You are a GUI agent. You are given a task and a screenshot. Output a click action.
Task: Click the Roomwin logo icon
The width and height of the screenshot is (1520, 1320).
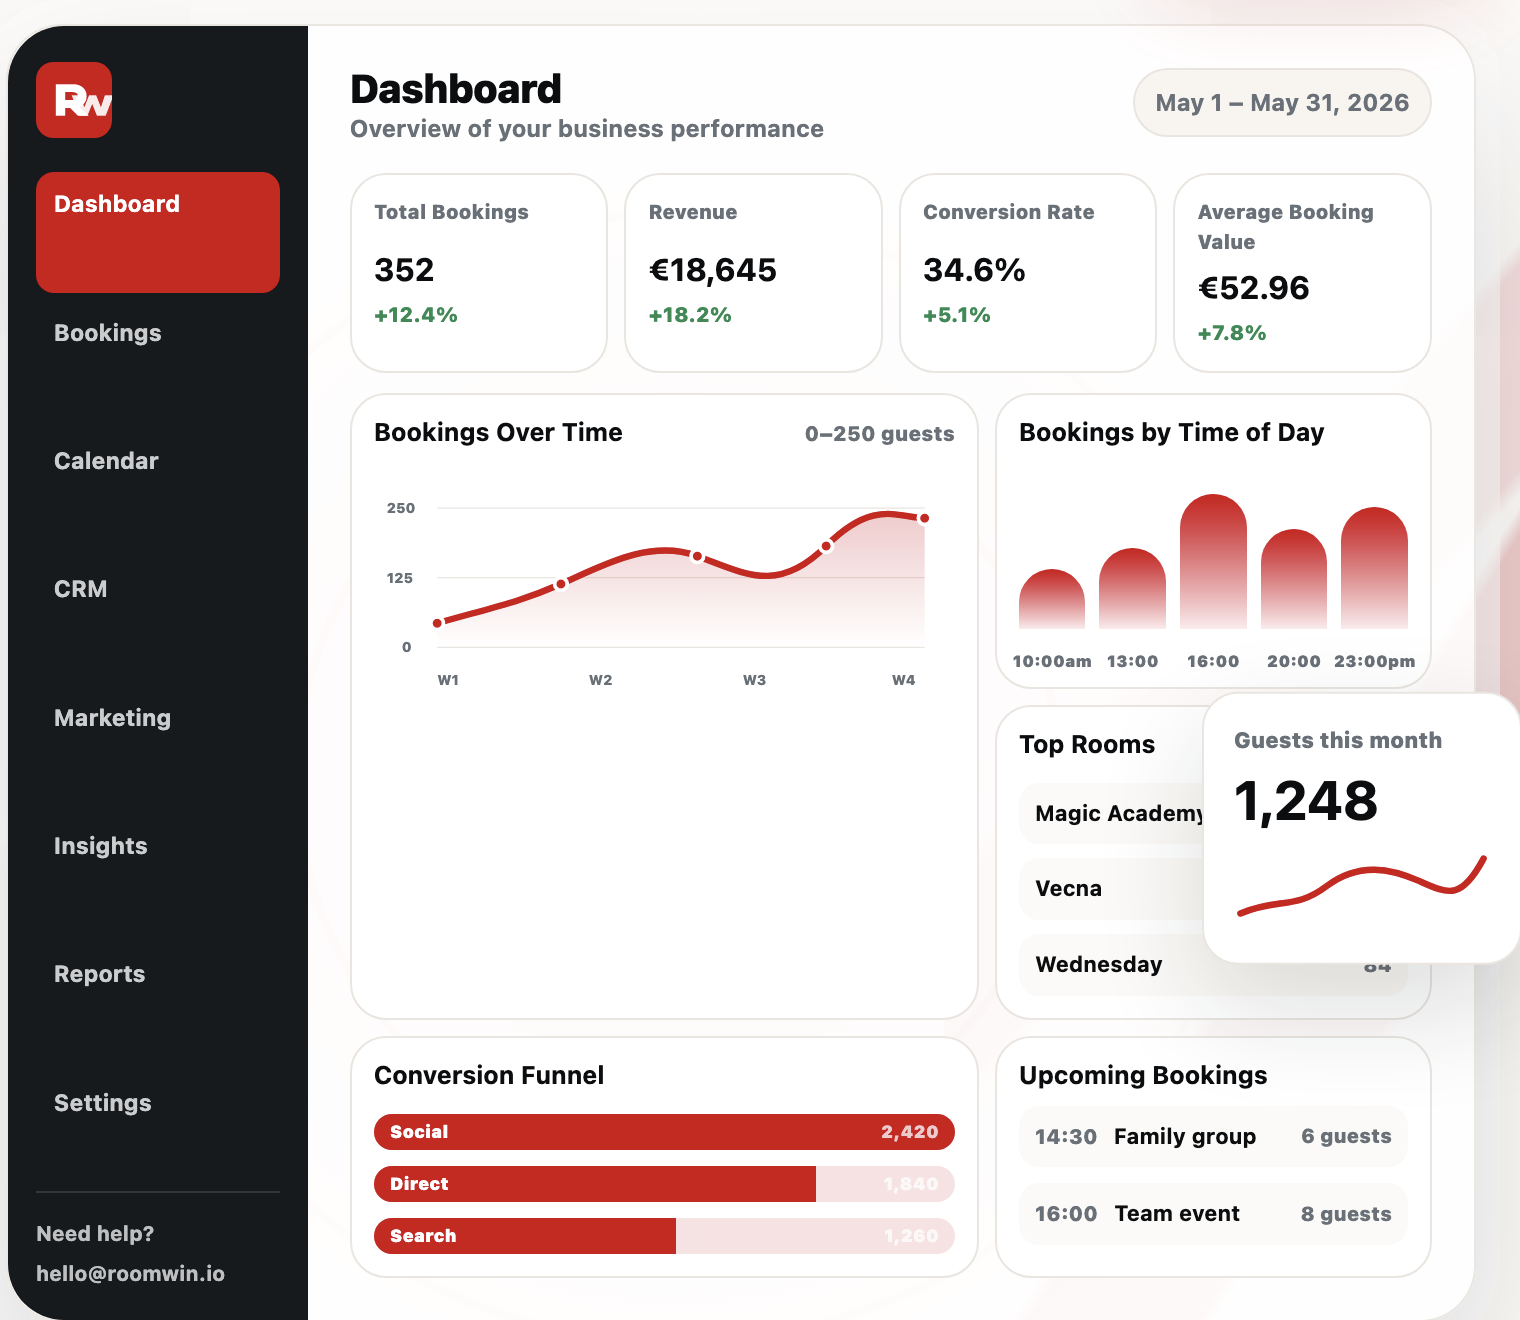74,100
